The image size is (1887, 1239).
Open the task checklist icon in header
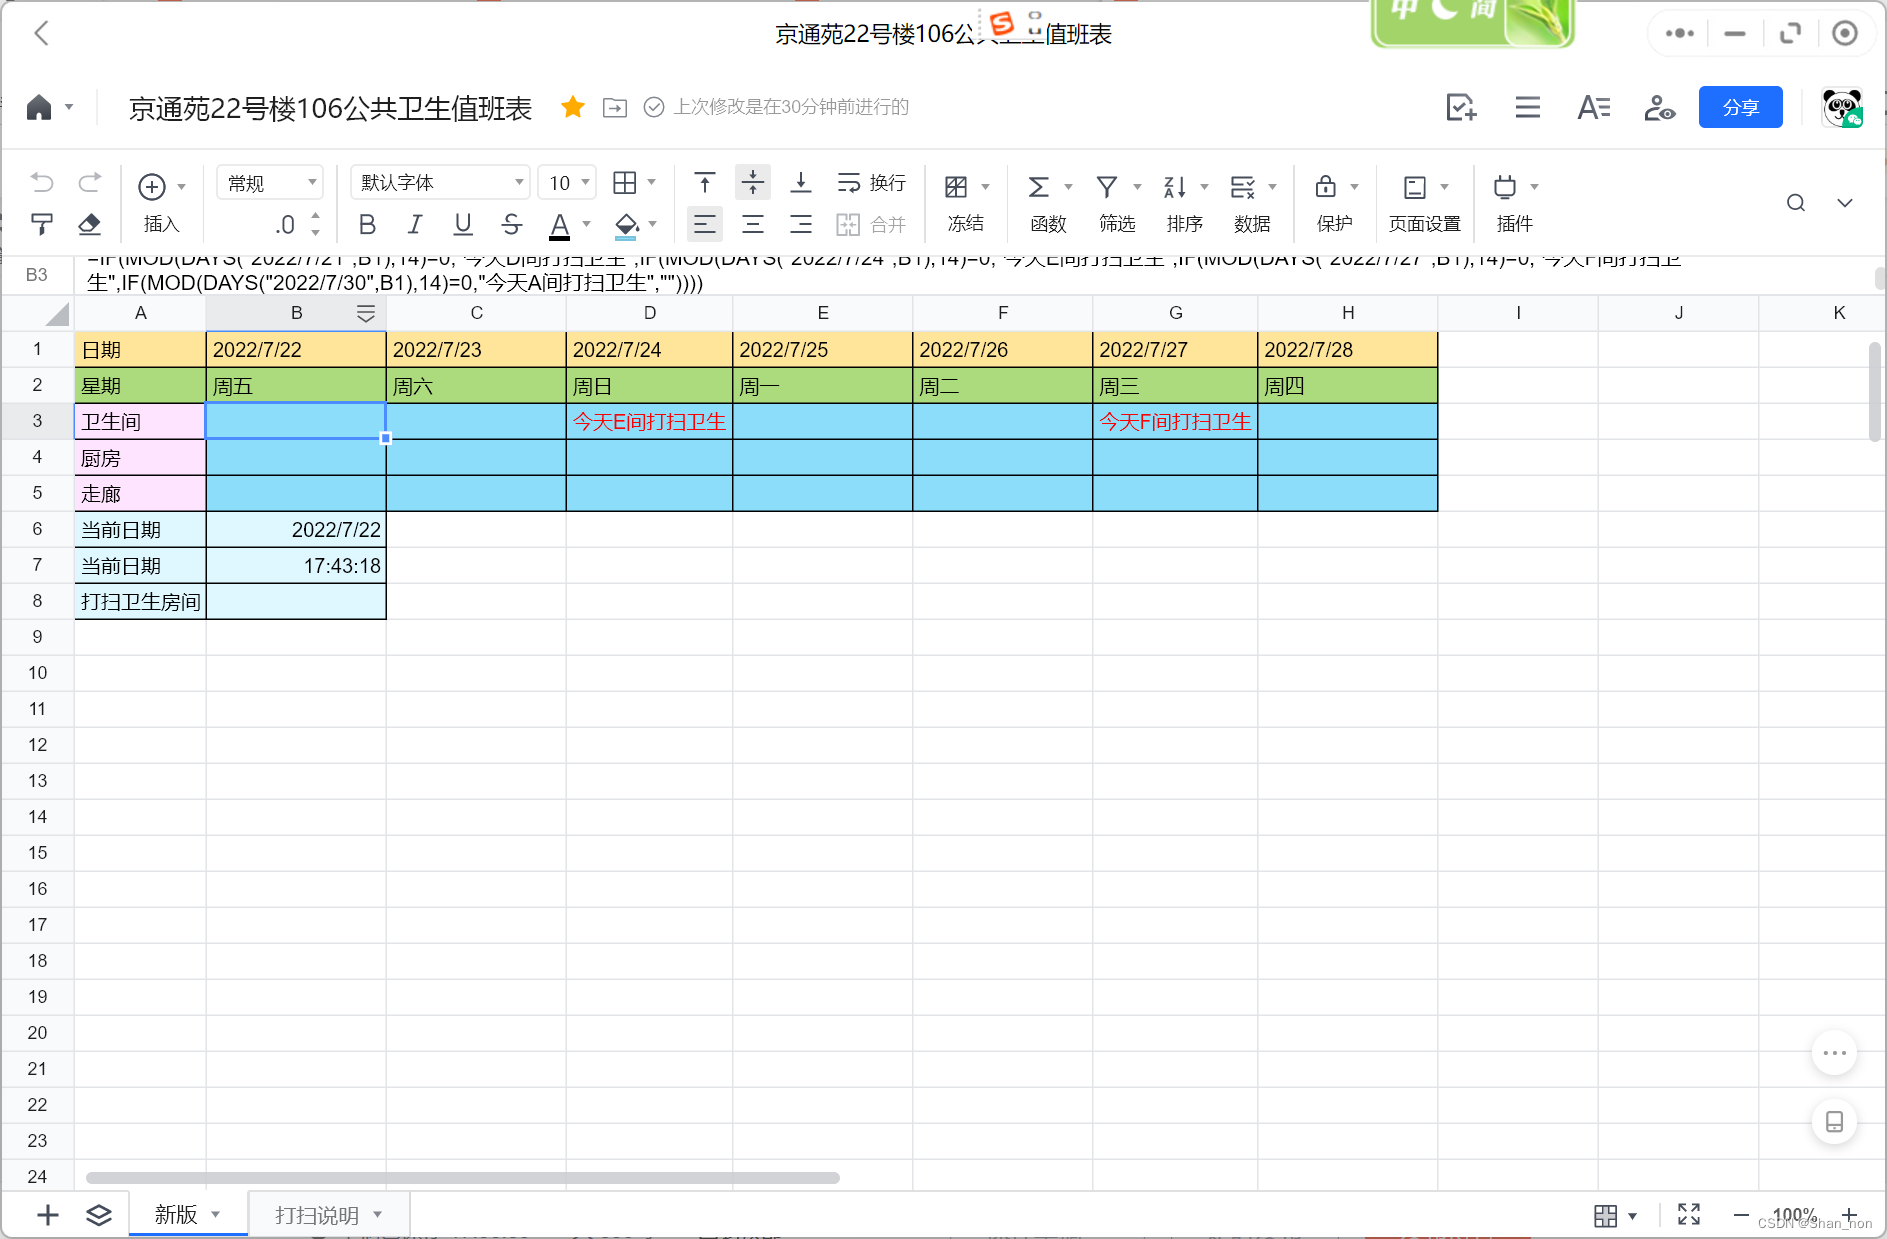pyautogui.click(x=1461, y=107)
